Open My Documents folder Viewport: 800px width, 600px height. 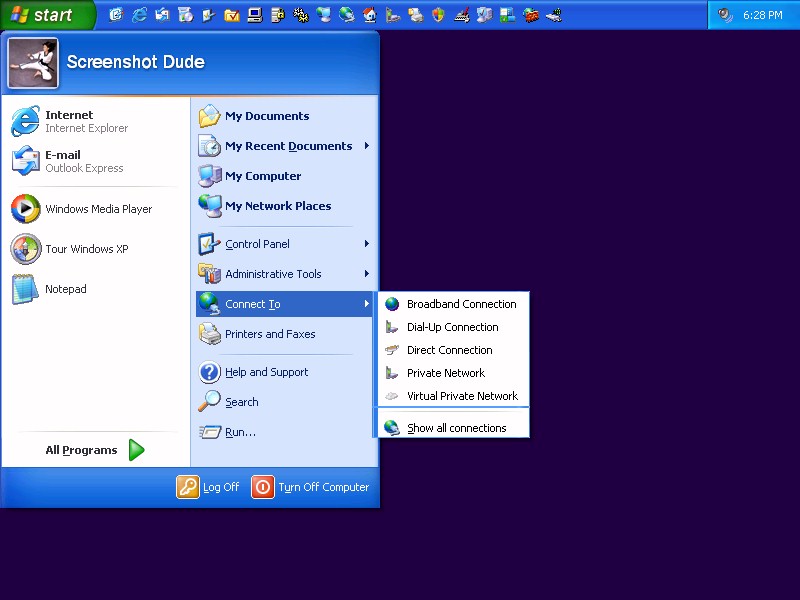click(266, 116)
